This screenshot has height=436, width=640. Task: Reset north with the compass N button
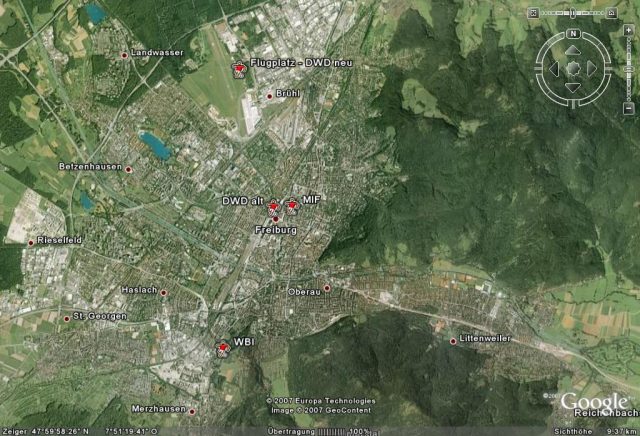coord(573,33)
